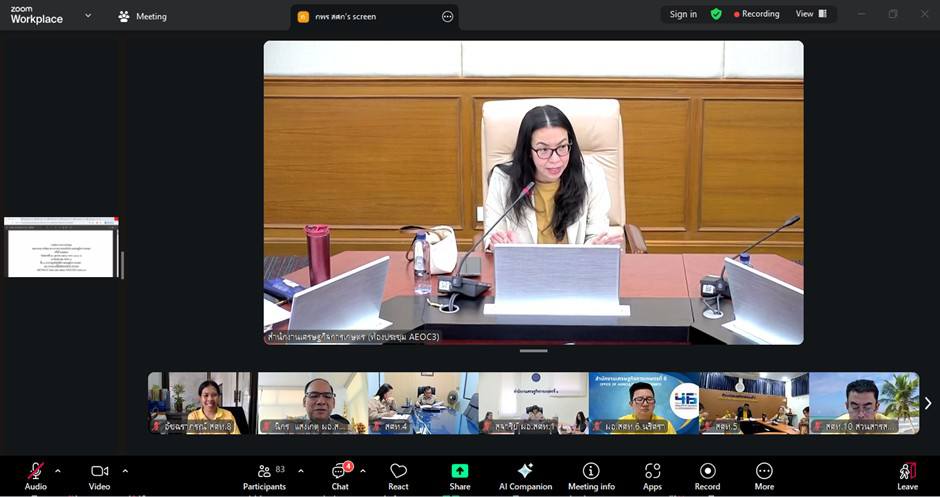Expand audio options arrow next to Audio
This screenshot has width=940, height=497.
(58, 470)
